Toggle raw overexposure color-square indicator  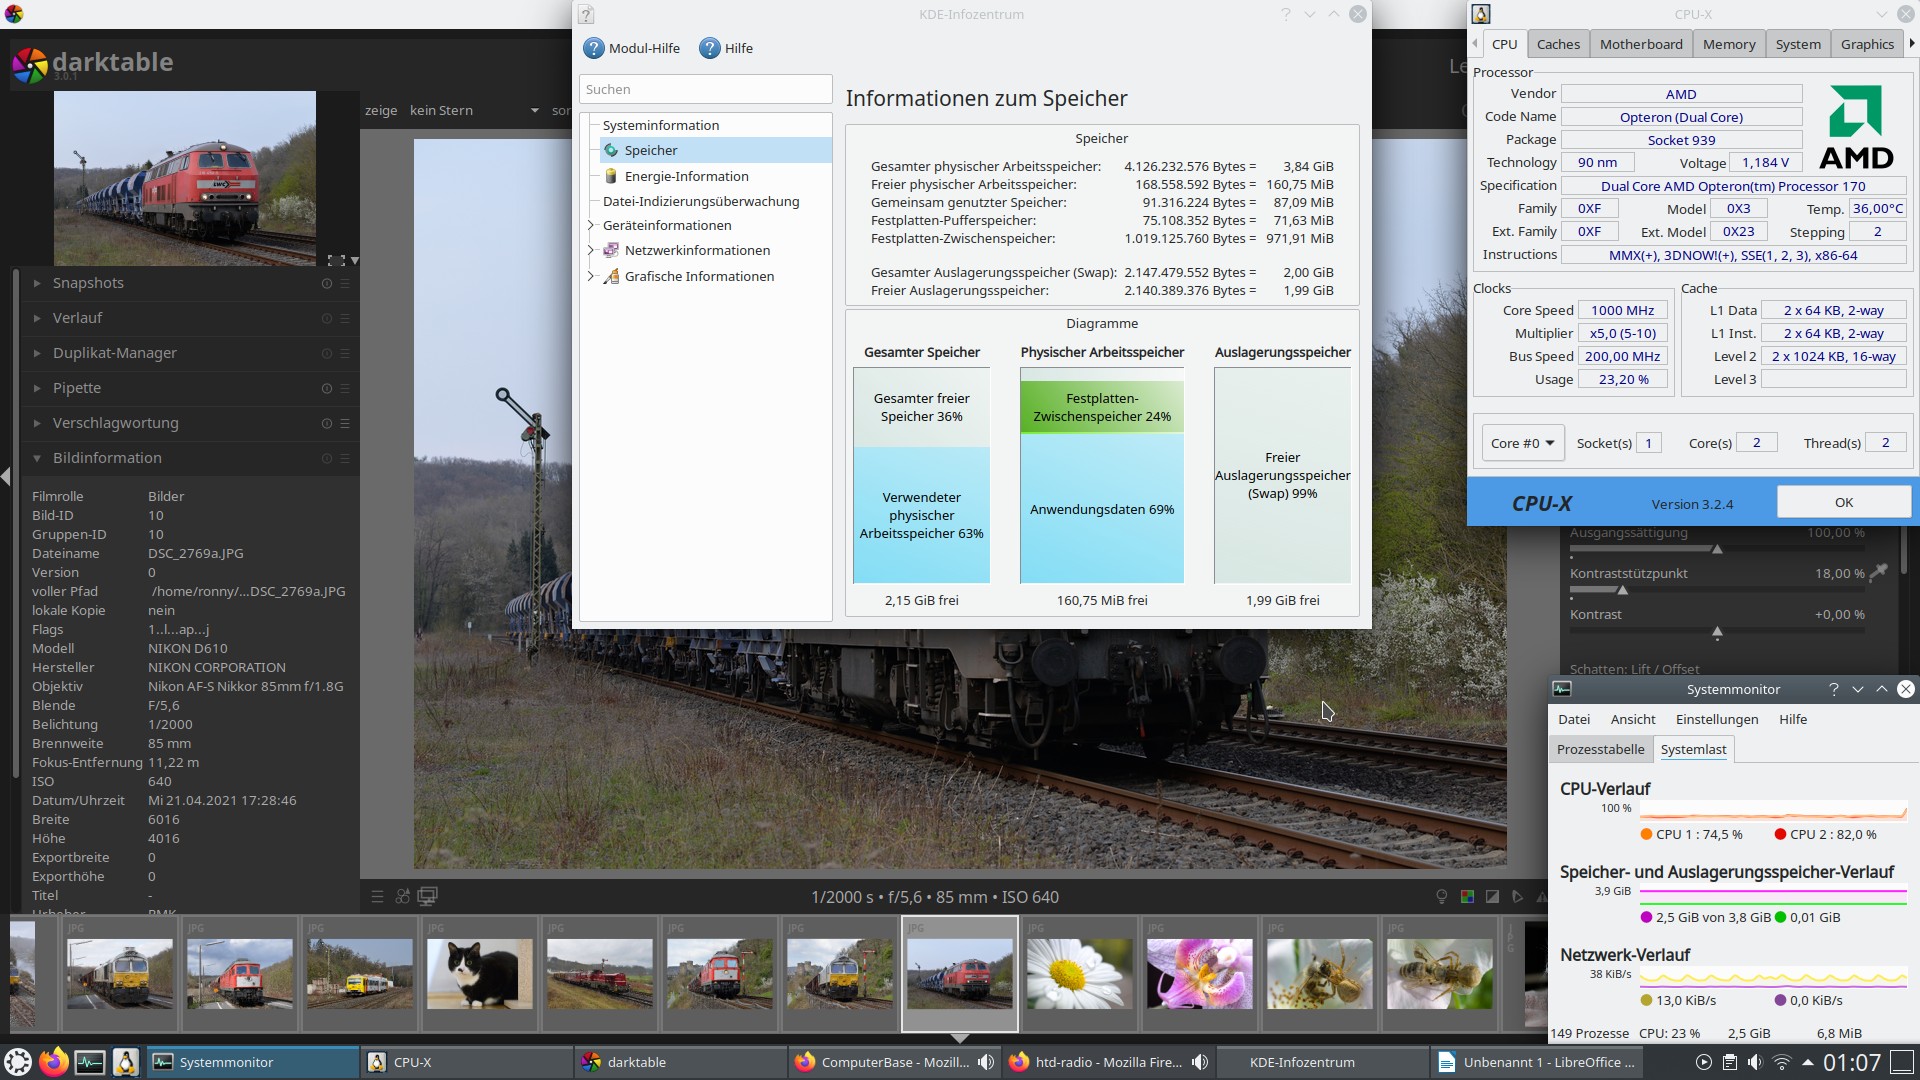(1467, 897)
